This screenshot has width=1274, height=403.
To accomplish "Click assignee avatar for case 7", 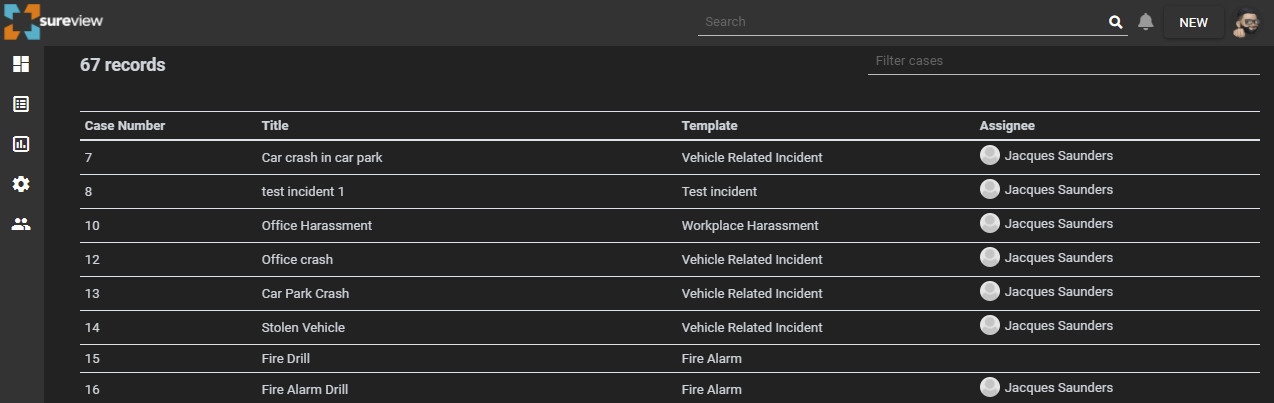I will pyautogui.click(x=990, y=155).
